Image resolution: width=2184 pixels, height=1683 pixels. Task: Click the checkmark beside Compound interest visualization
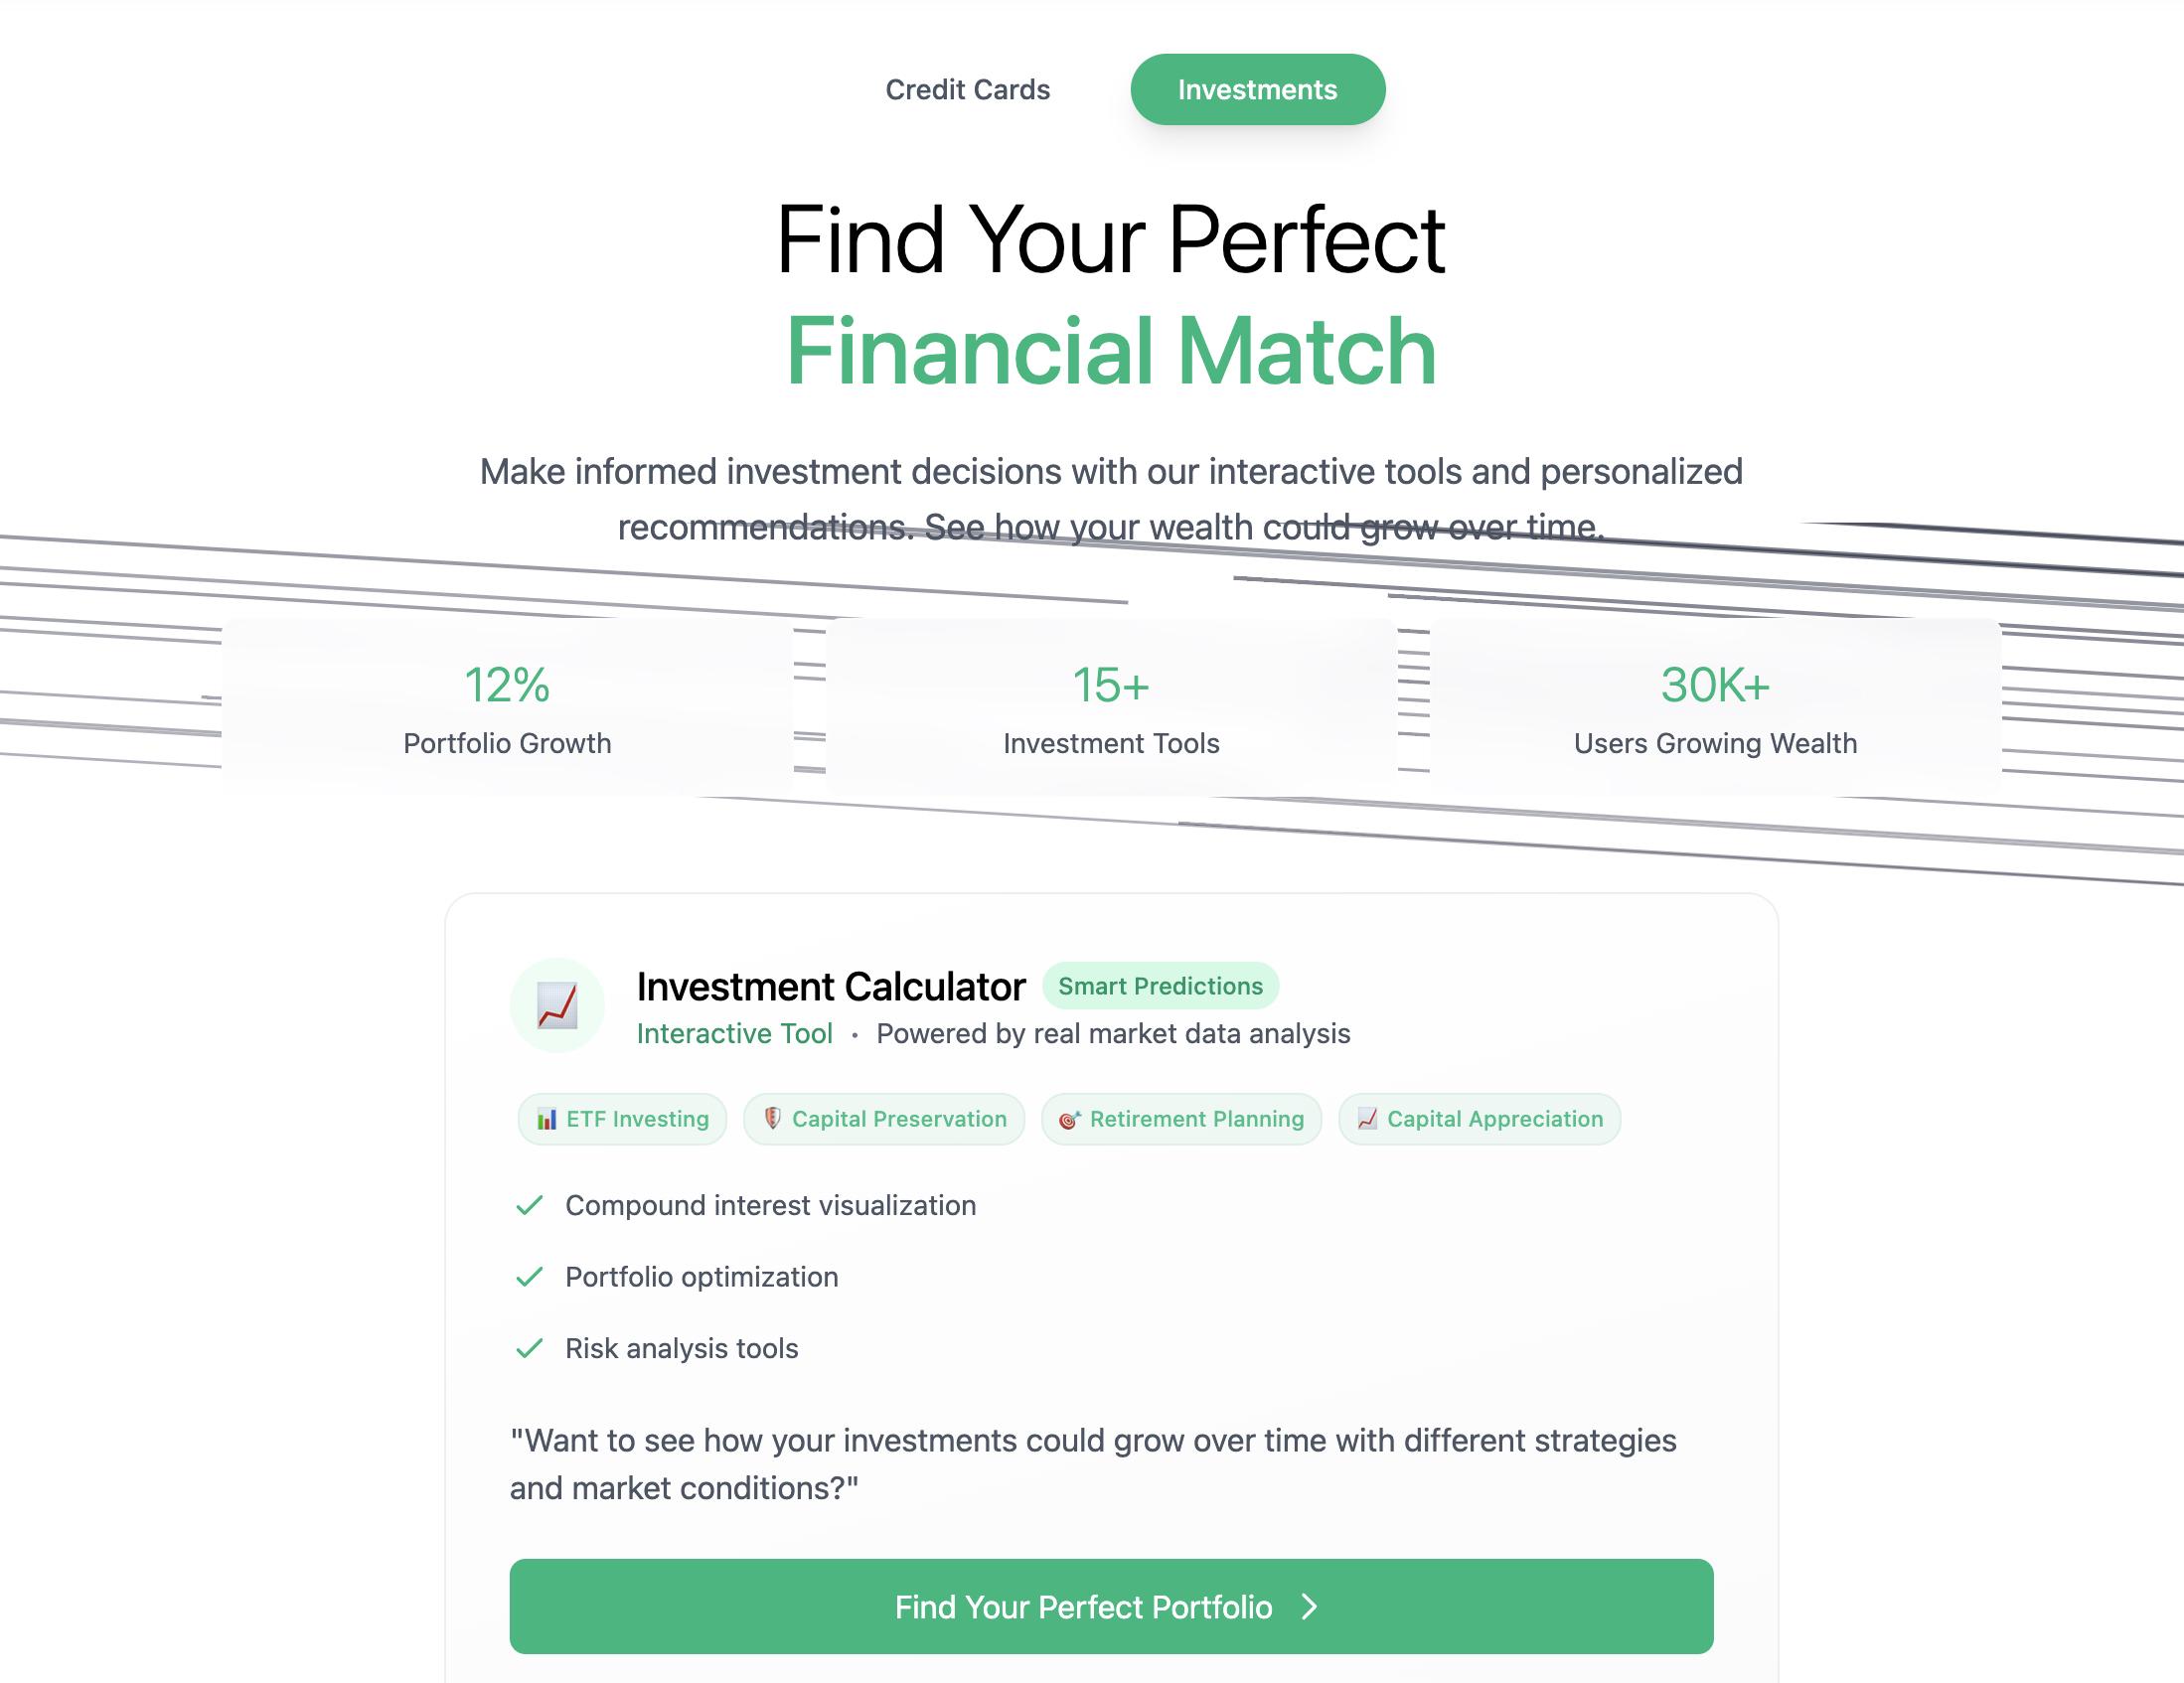pos(528,1205)
